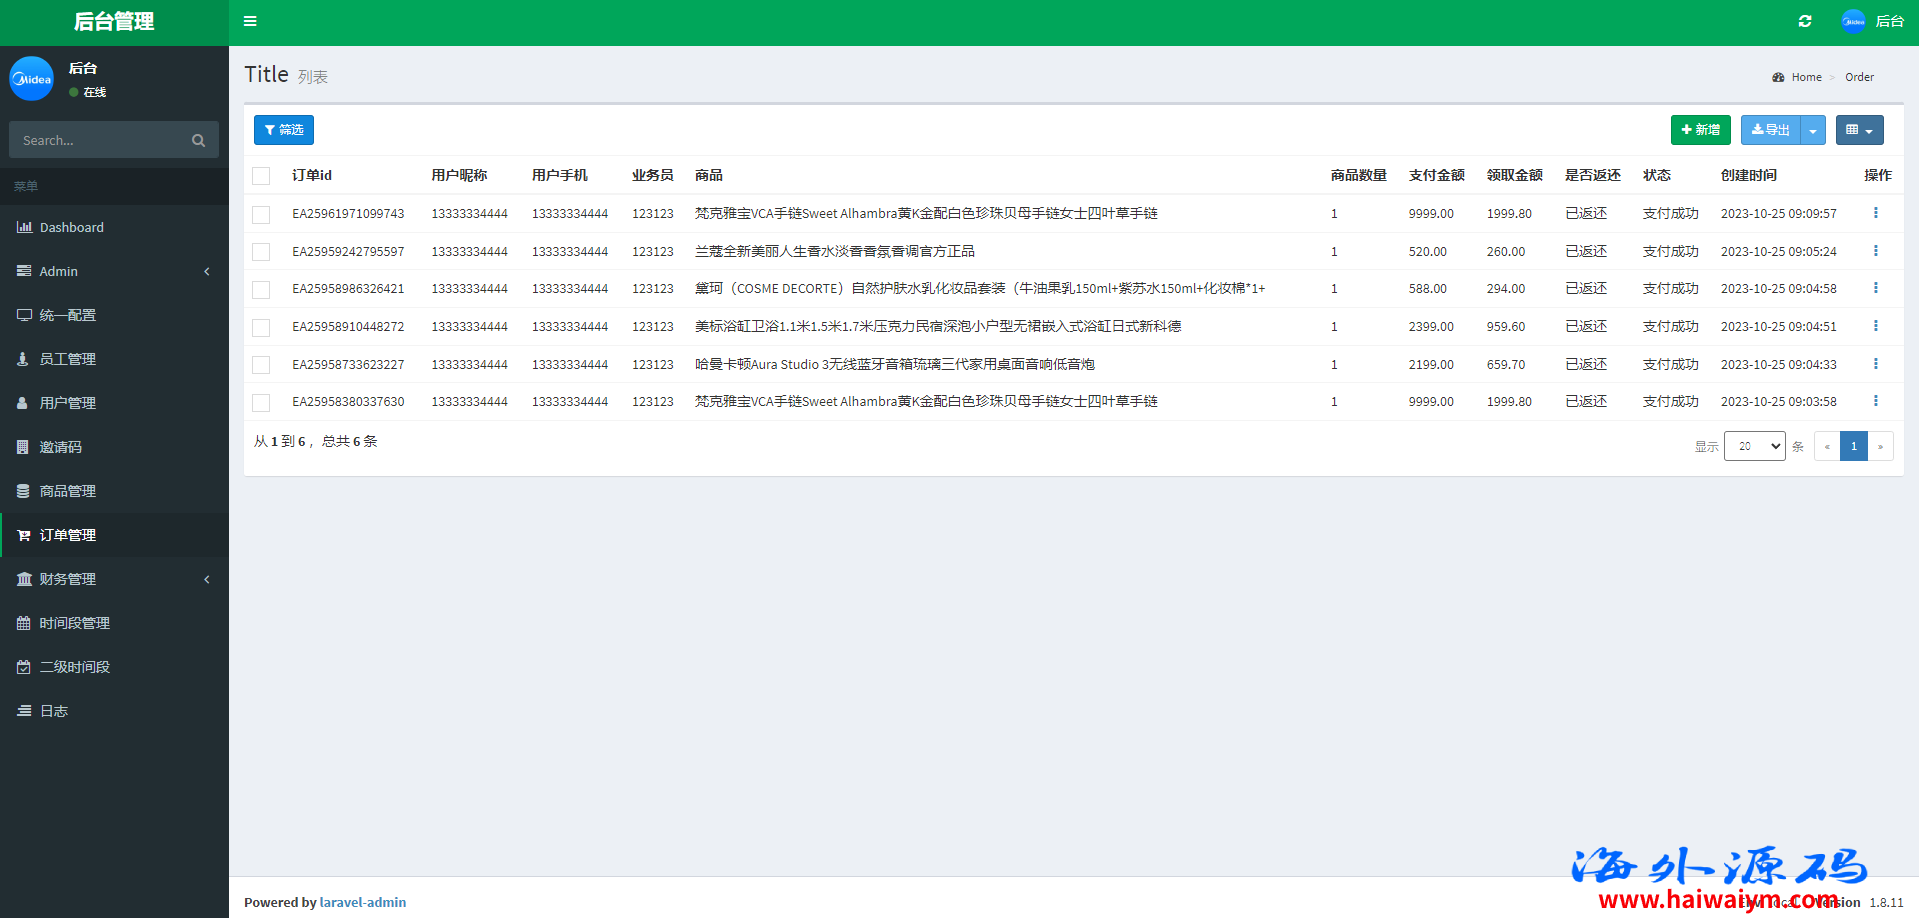Viewport: 1919px width, 918px height.
Task: Click the search magnifier icon in sidebar
Action: [x=198, y=141]
